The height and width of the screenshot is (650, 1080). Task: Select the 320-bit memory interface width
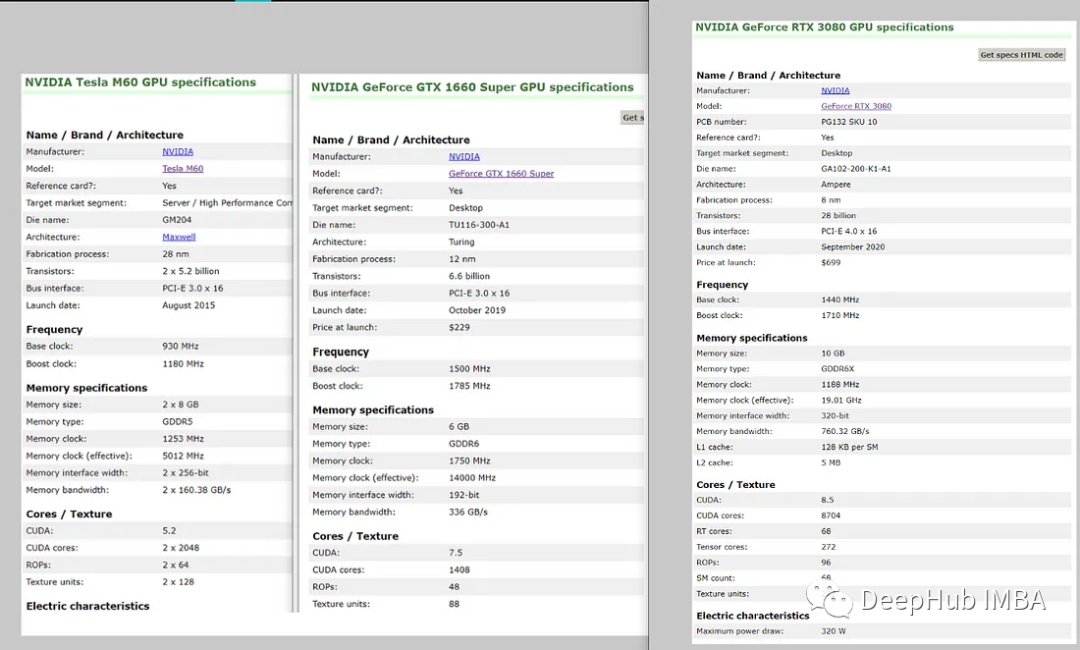(835, 416)
